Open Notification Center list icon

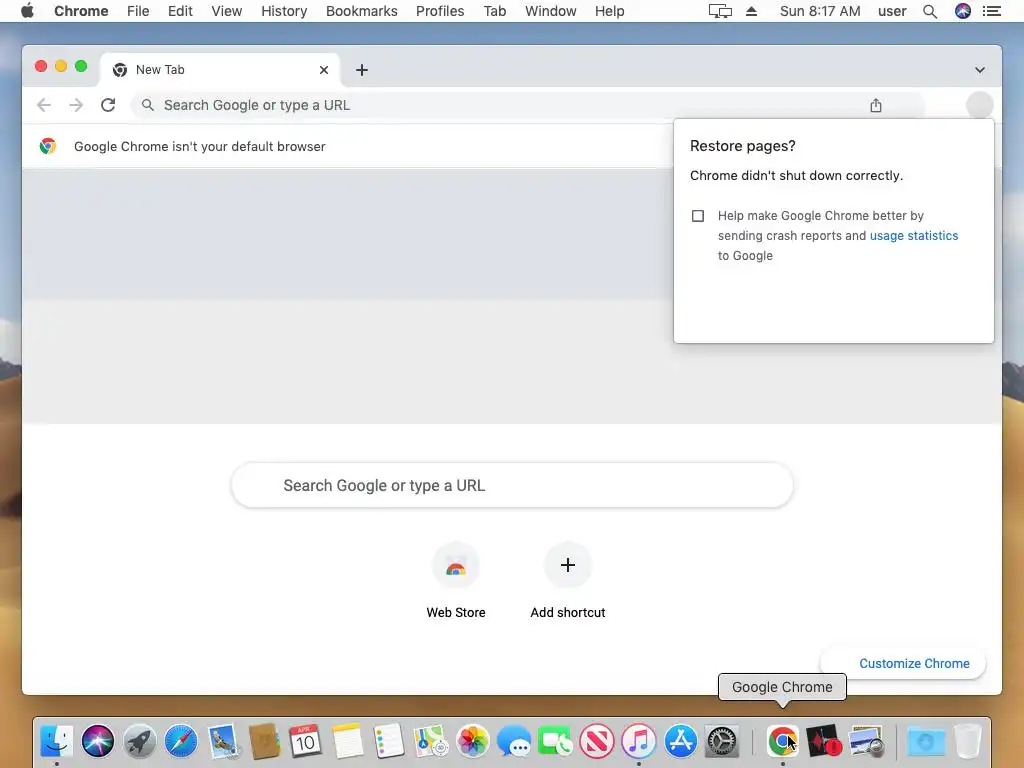(991, 11)
